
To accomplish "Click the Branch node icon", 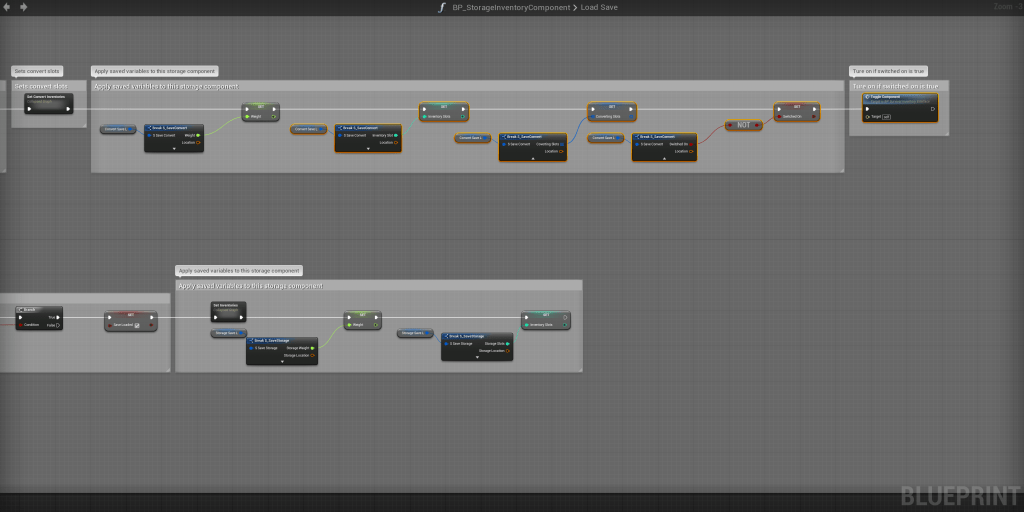I will [21, 310].
